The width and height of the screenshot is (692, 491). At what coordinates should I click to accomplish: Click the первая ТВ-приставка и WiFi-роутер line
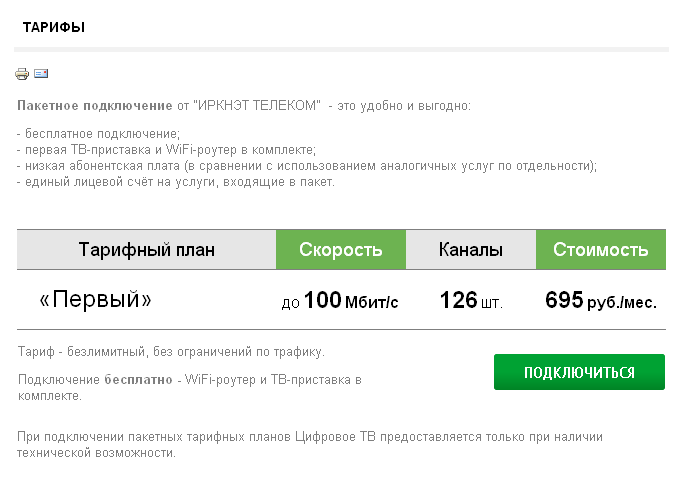click(166, 150)
